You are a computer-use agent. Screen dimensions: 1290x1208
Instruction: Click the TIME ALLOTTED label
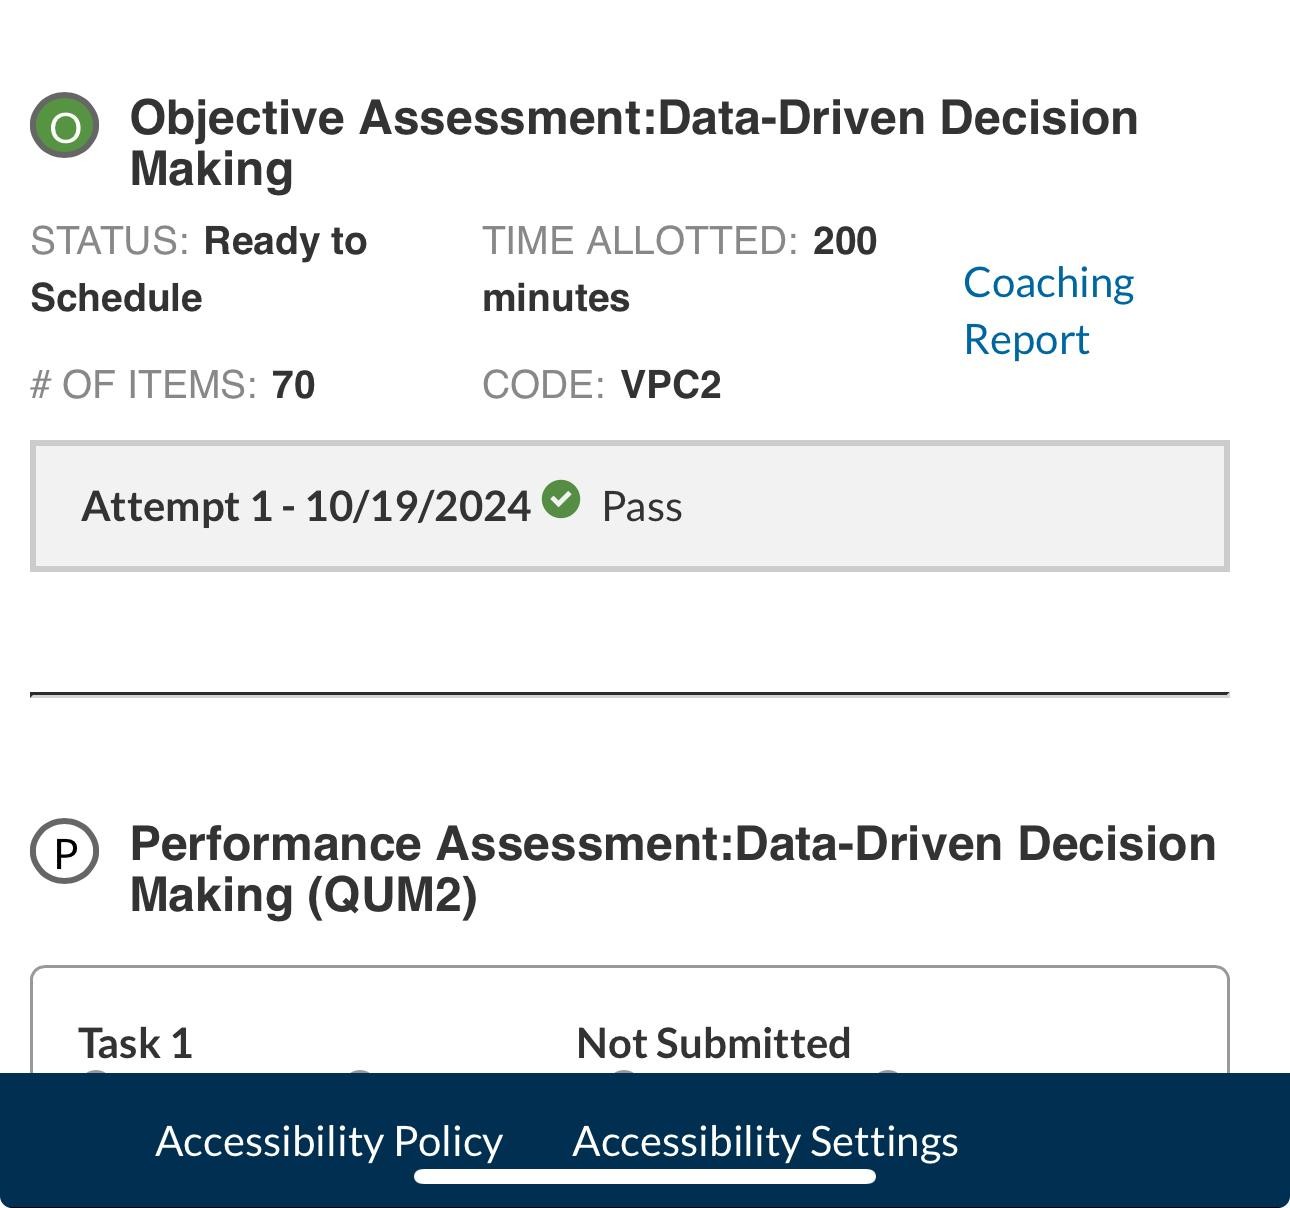click(x=640, y=242)
